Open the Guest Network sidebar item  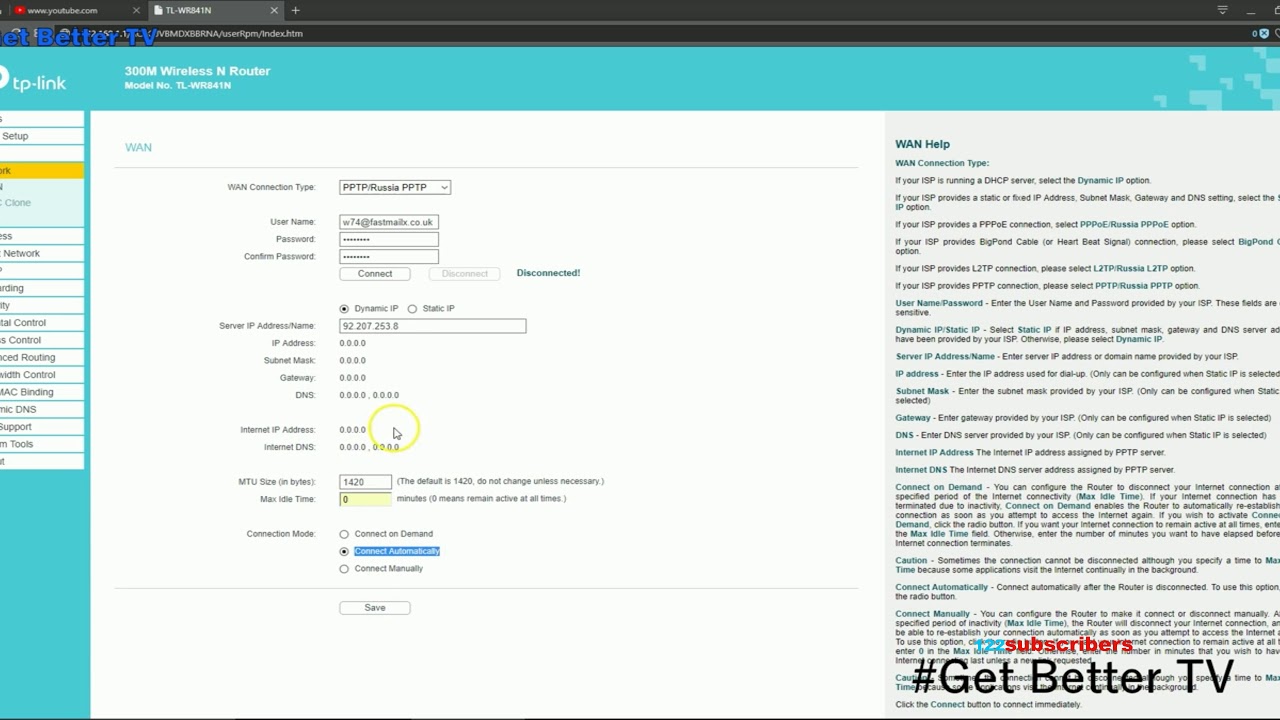pos(41,253)
